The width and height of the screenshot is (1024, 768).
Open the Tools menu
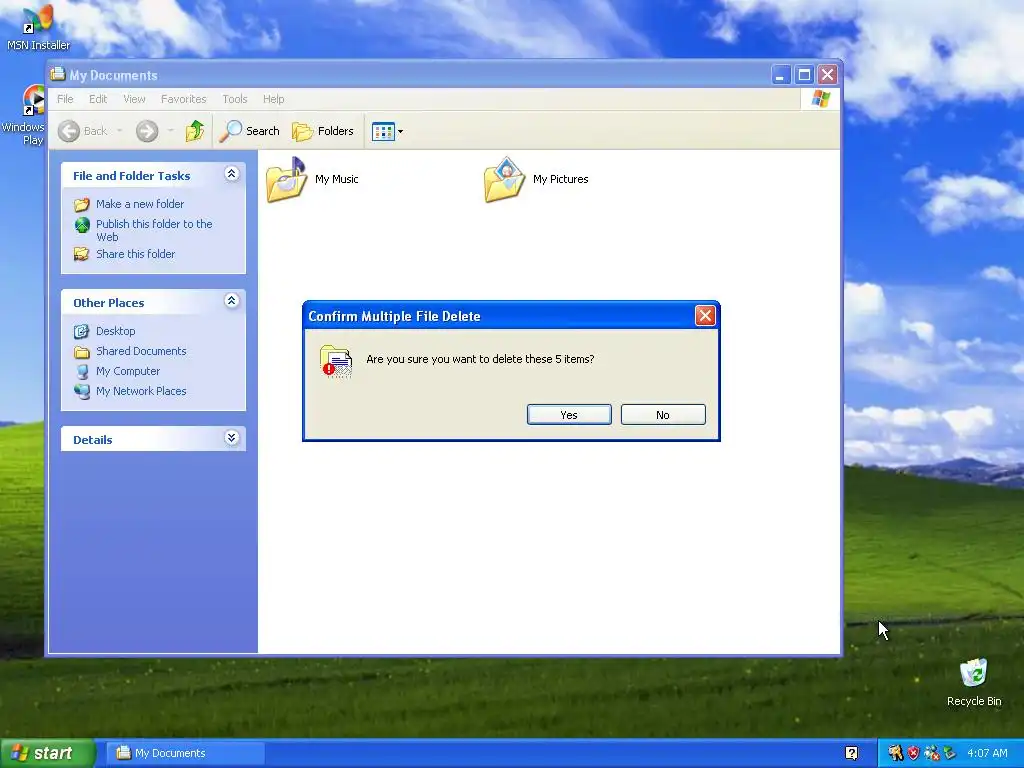(234, 99)
